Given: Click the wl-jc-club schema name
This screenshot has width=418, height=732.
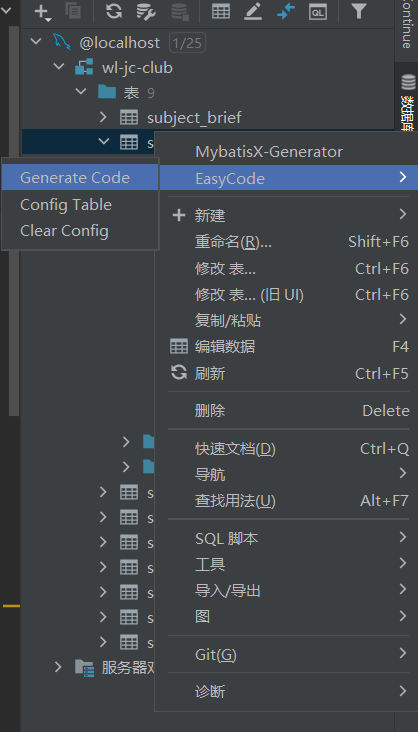Looking at the screenshot, I should pos(137,68).
